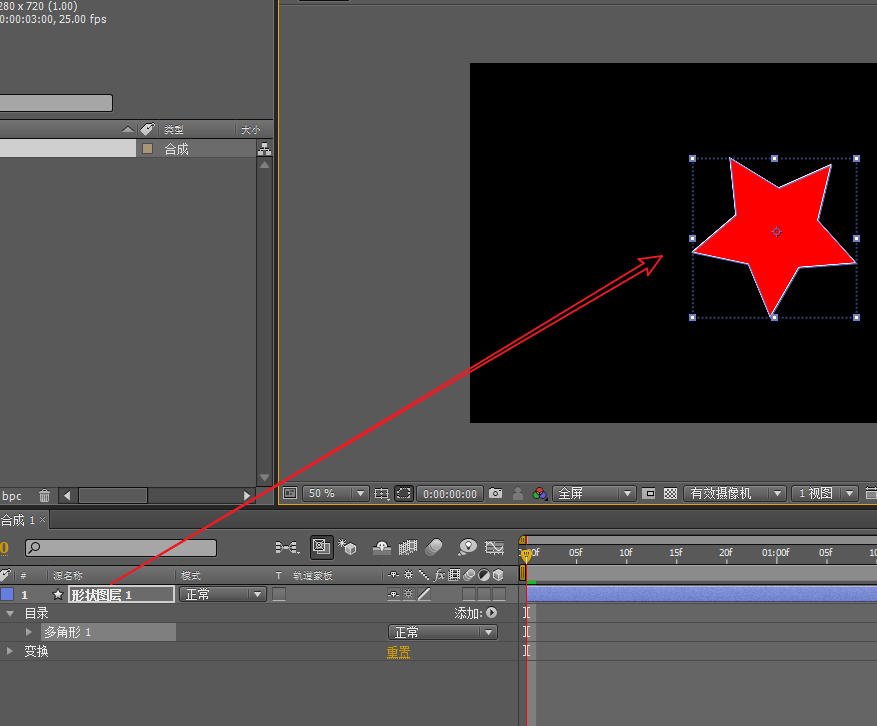
Task: Toggle the transparency grid checkerboard
Action: 670,493
